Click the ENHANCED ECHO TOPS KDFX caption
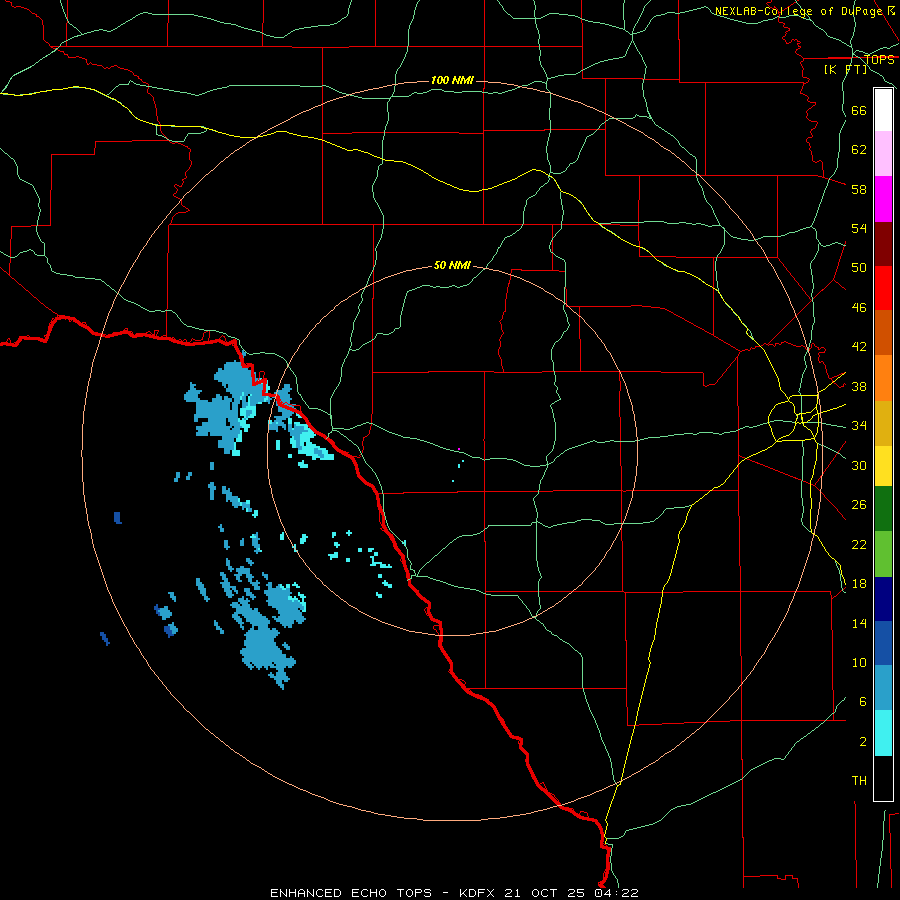The image size is (900, 900). coord(454,893)
